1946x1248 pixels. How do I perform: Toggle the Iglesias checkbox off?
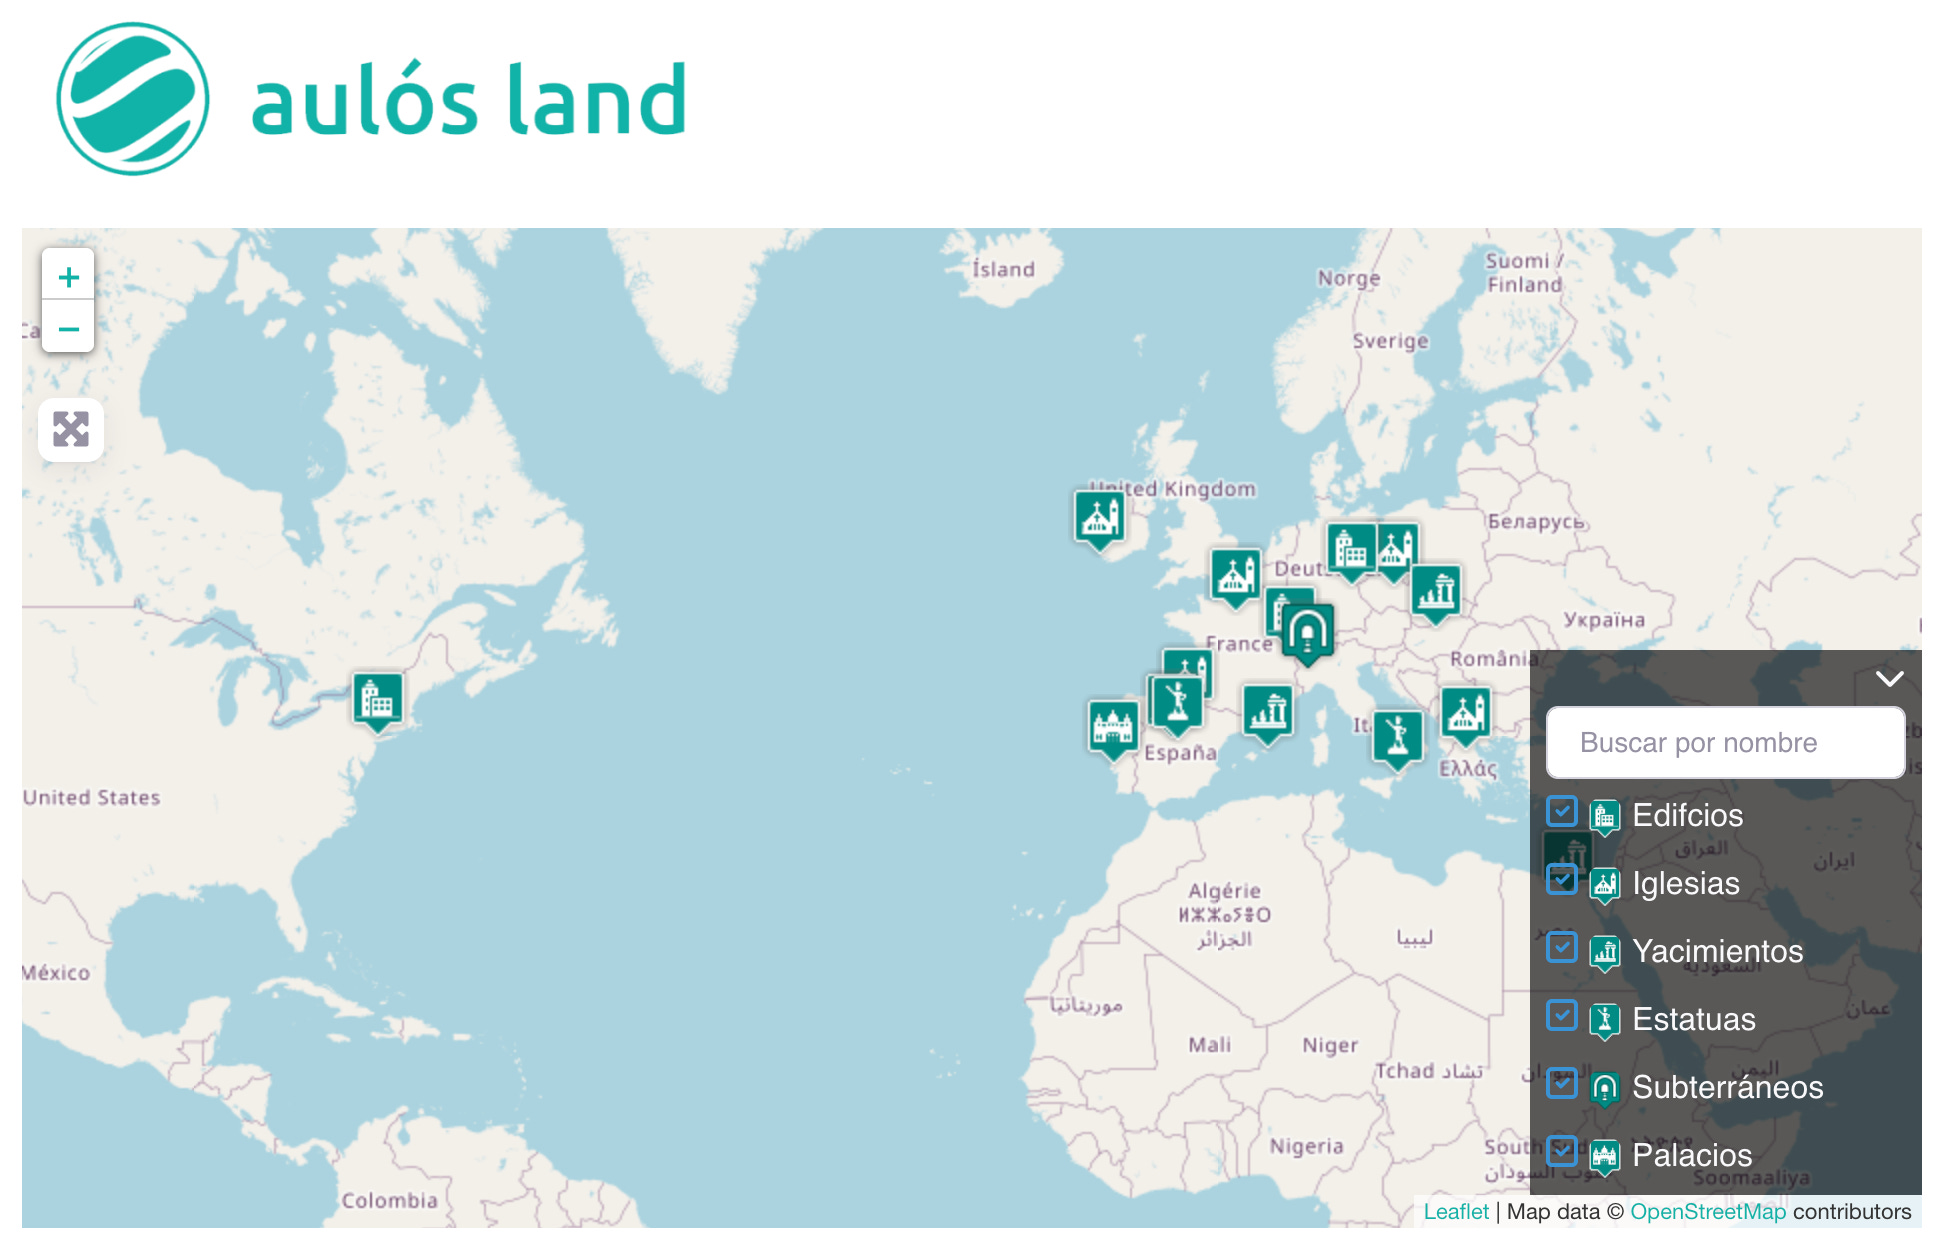click(x=1561, y=880)
